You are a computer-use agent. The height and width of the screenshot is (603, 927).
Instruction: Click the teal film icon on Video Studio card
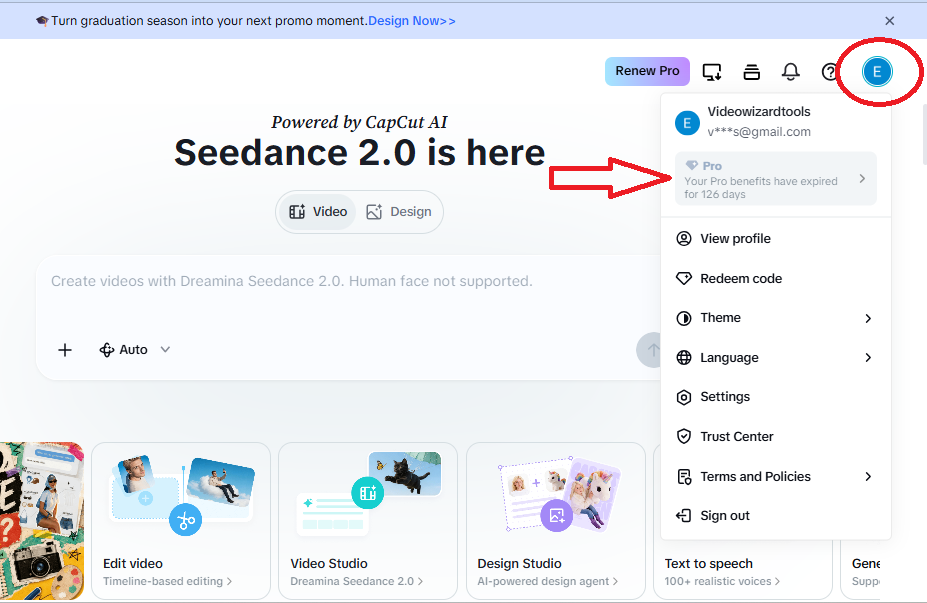click(x=368, y=492)
